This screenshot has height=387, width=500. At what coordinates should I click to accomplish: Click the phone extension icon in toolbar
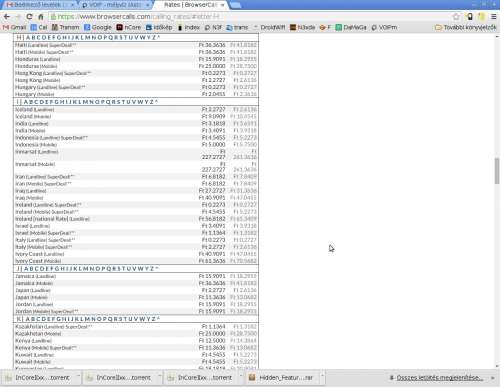coord(469,17)
